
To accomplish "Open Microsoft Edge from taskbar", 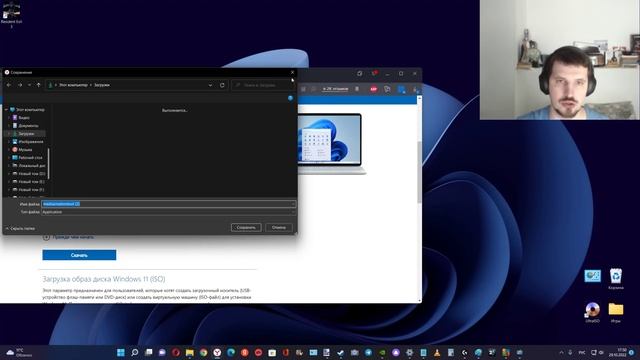I will click(x=231, y=352).
